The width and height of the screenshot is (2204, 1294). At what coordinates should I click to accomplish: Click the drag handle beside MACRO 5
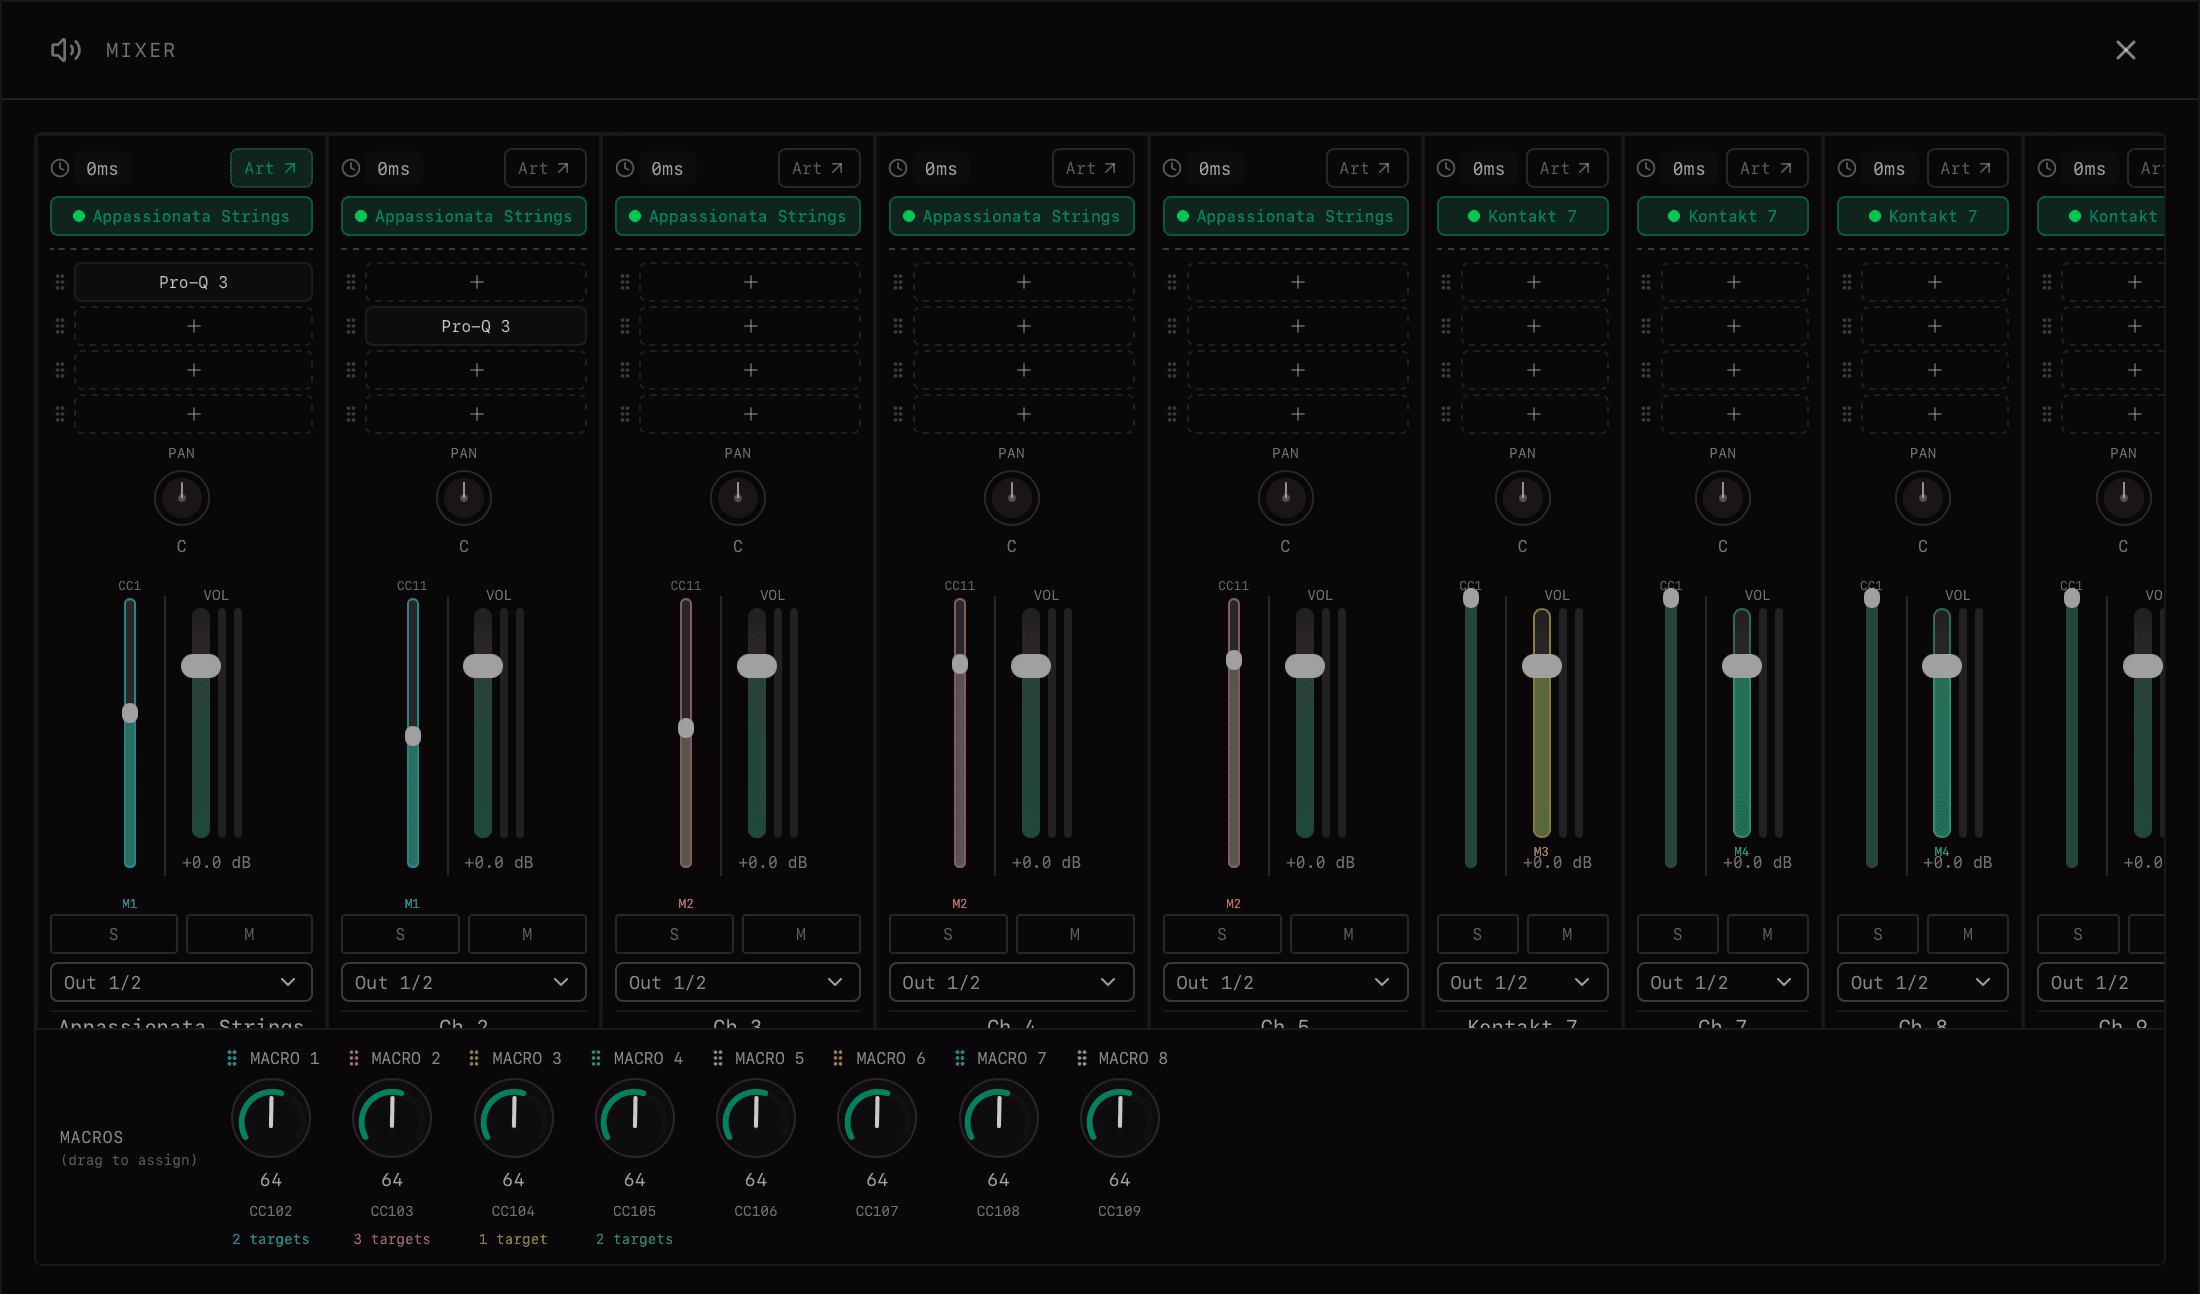[x=717, y=1058]
